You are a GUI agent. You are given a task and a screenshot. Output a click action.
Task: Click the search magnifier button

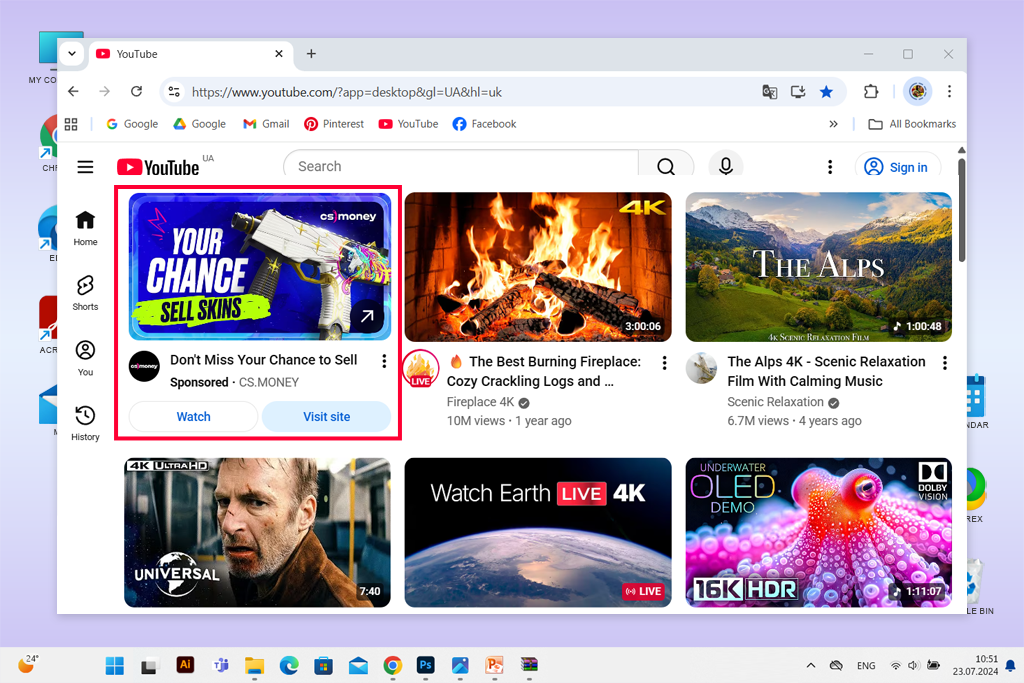point(665,167)
